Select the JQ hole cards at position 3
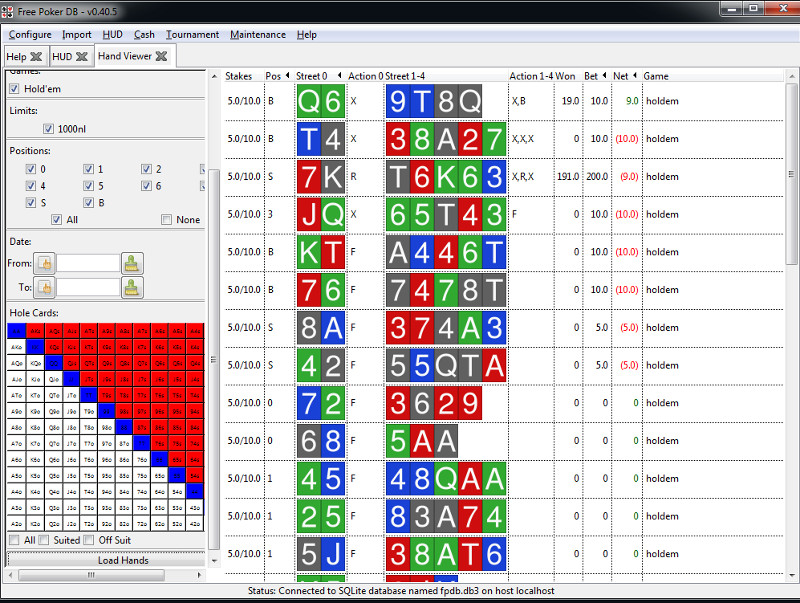Viewport: 800px width, 603px height. [x=321, y=214]
